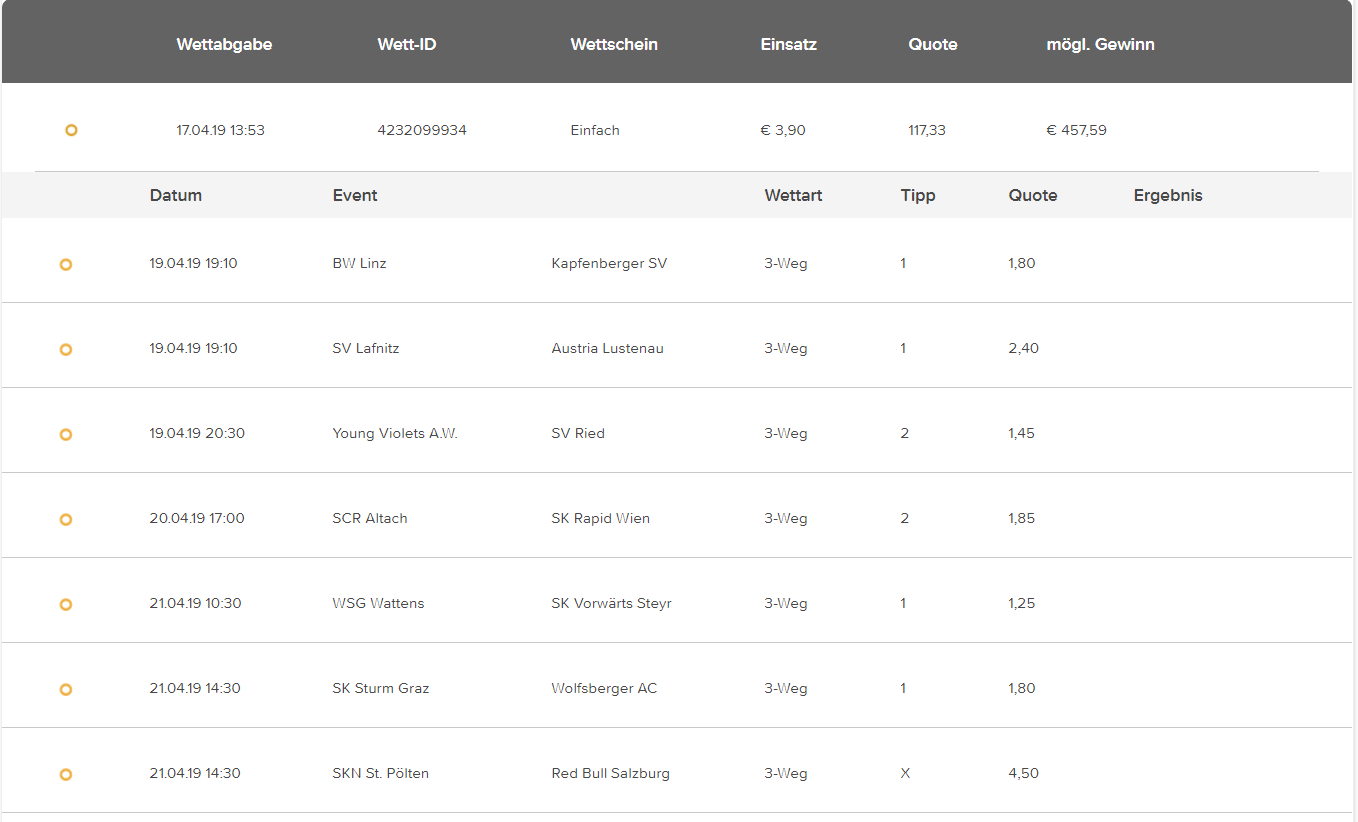Click the date 20.04.19 17:00

coord(197,518)
